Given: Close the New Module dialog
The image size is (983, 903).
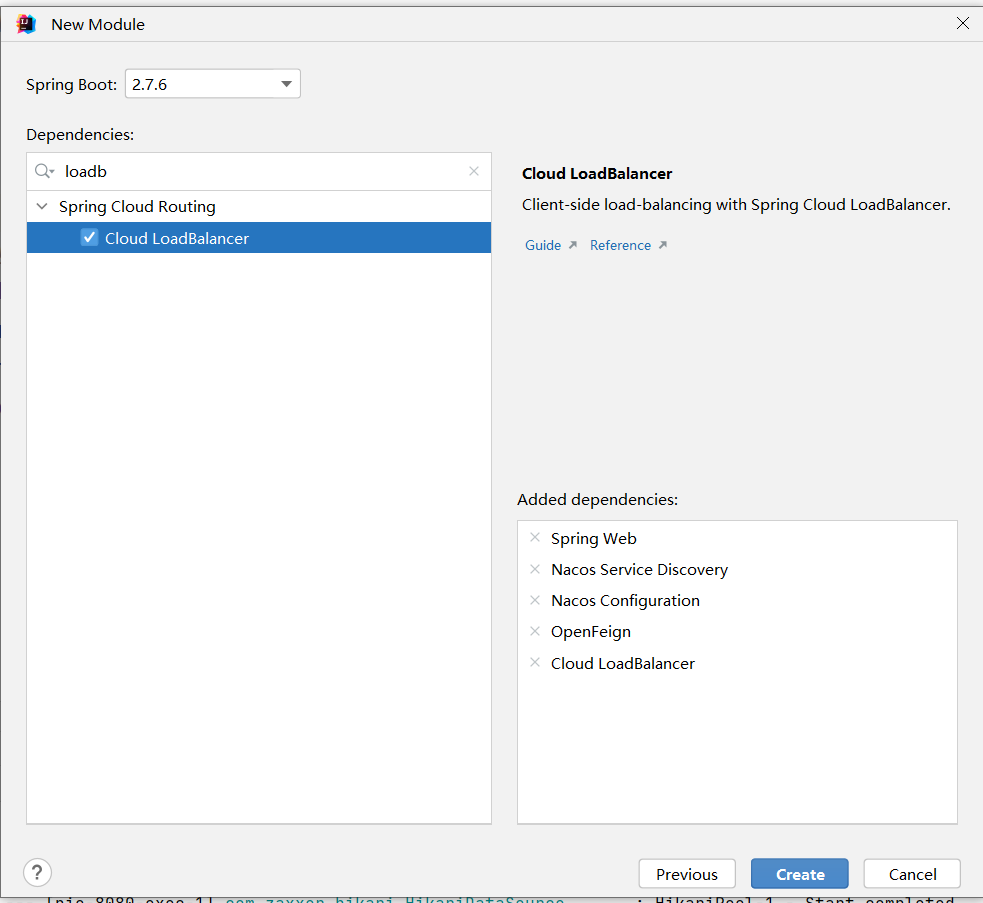Looking at the screenshot, I should click(963, 23).
